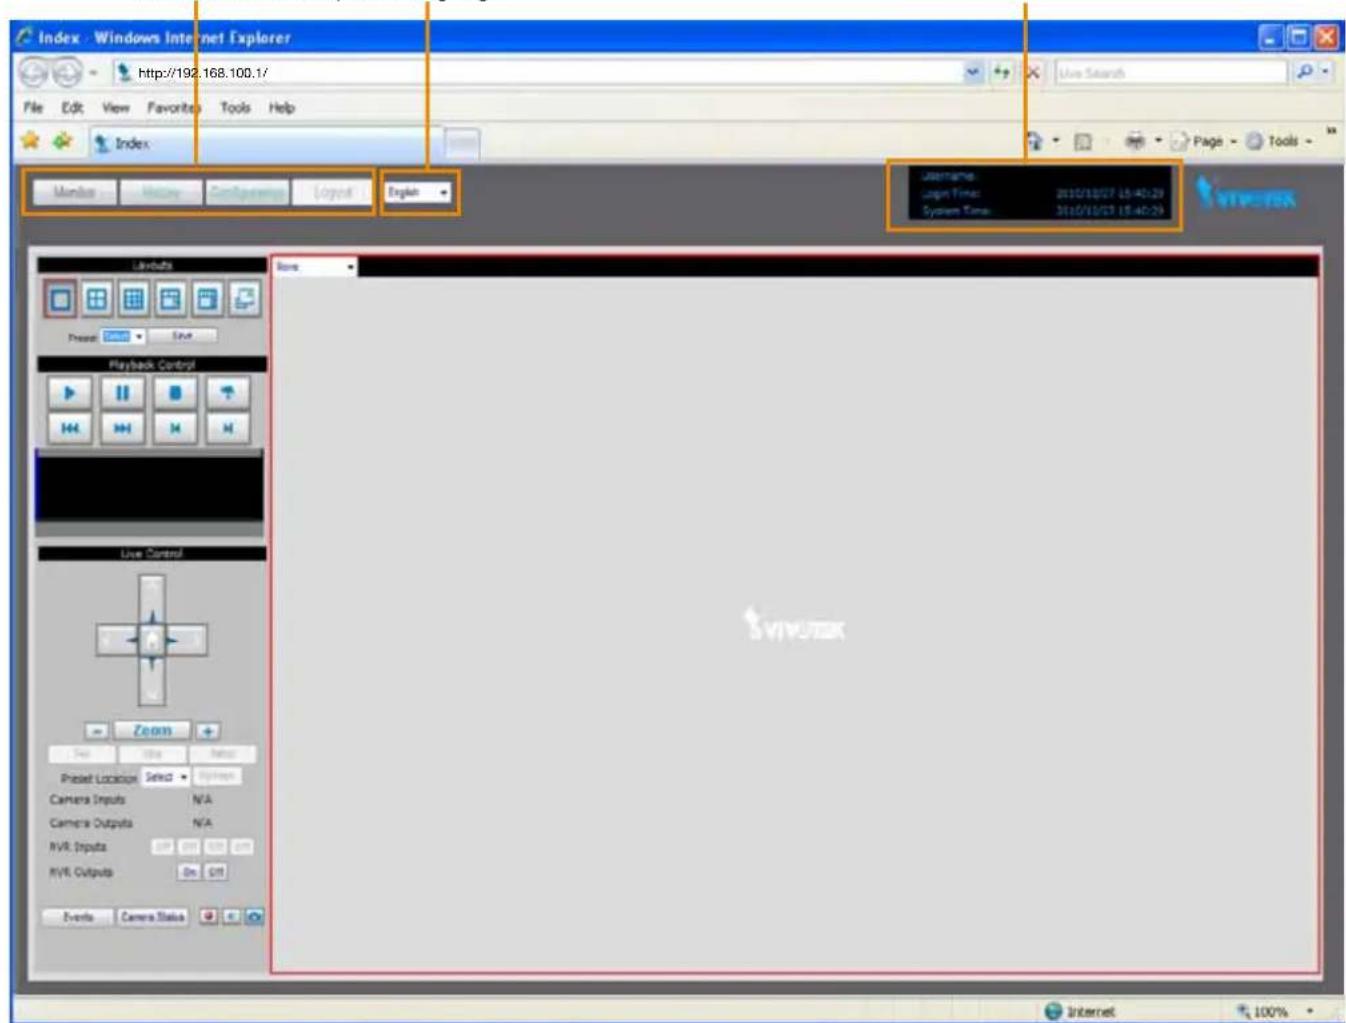Jump back with the rewind button
Viewport: 1346px width, 1023px height.
point(70,428)
